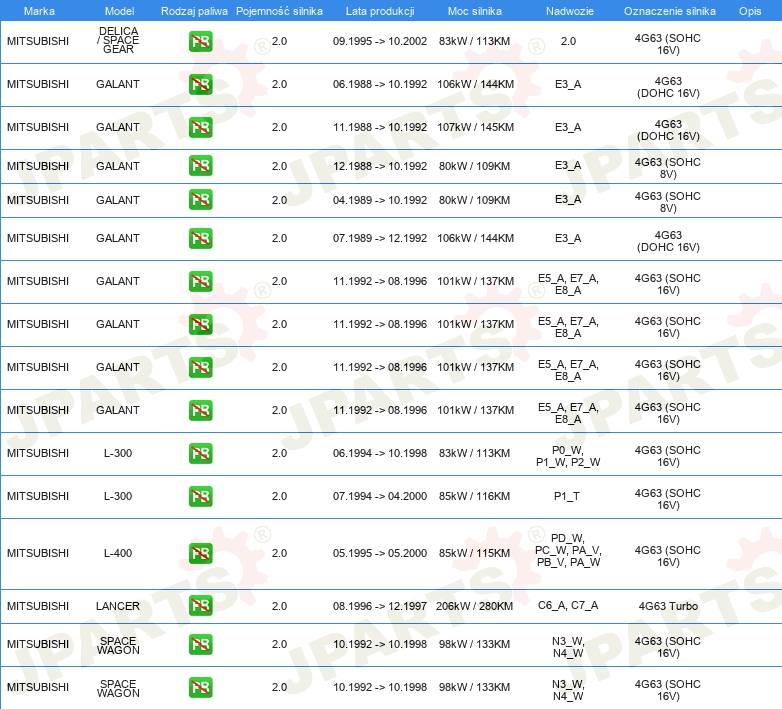Click the fuel icon for the Galant 06.1988 row
The height and width of the screenshot is (709, 782).
point(200,84)
